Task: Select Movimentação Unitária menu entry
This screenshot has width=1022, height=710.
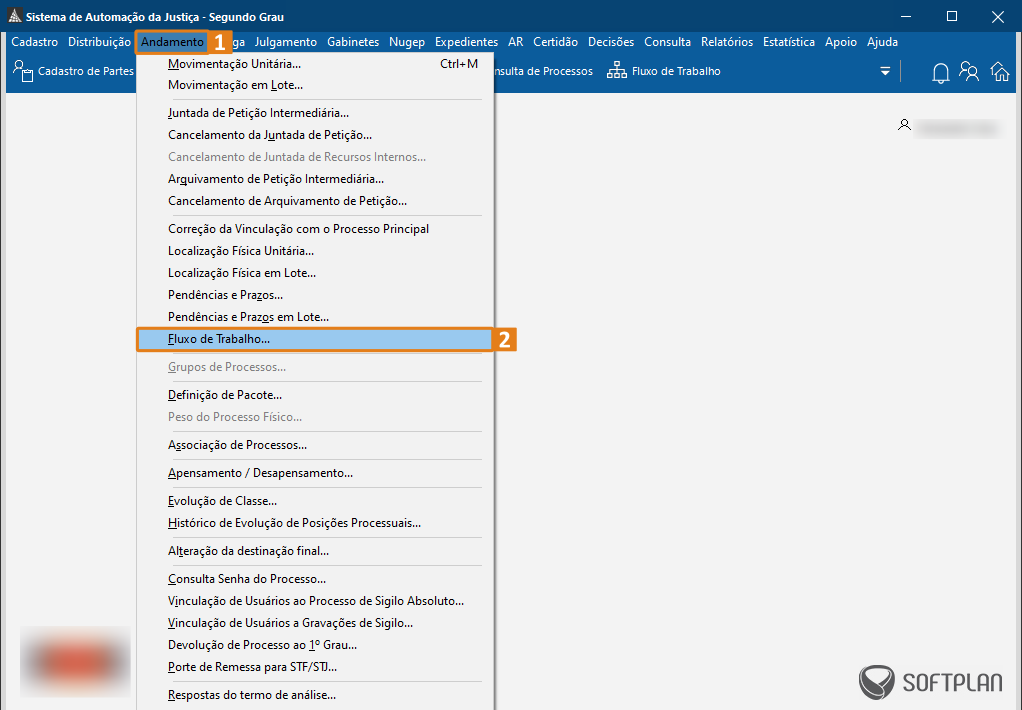Action: point(315,64)
